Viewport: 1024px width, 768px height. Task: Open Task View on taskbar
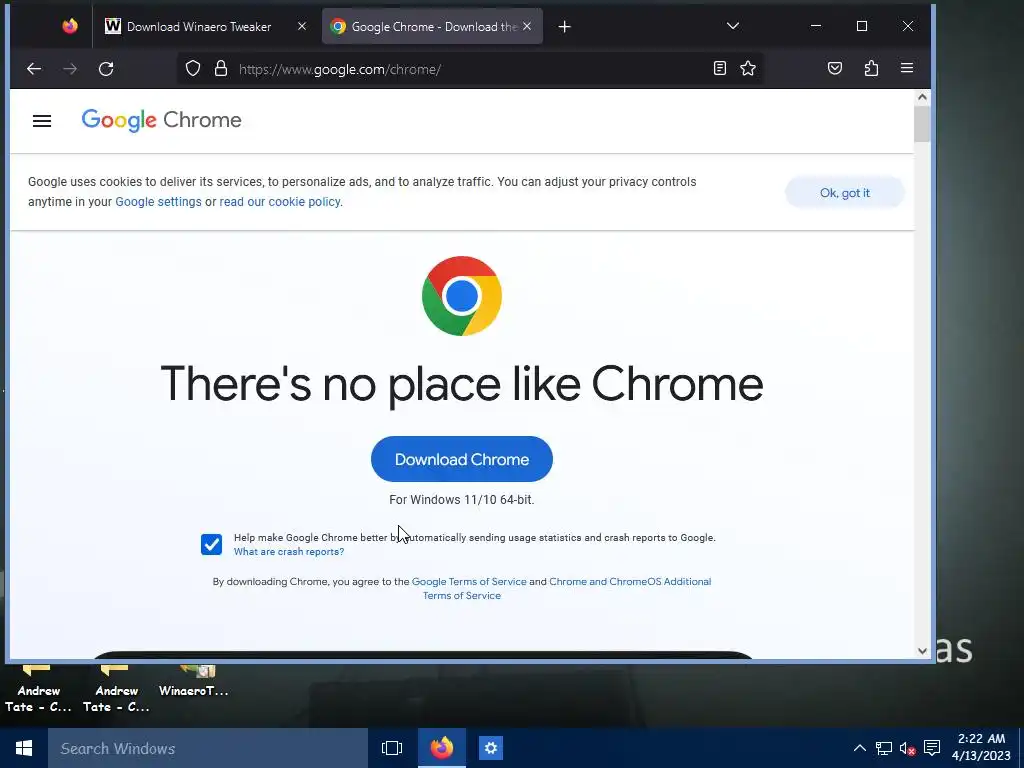(x=392, y=748)
